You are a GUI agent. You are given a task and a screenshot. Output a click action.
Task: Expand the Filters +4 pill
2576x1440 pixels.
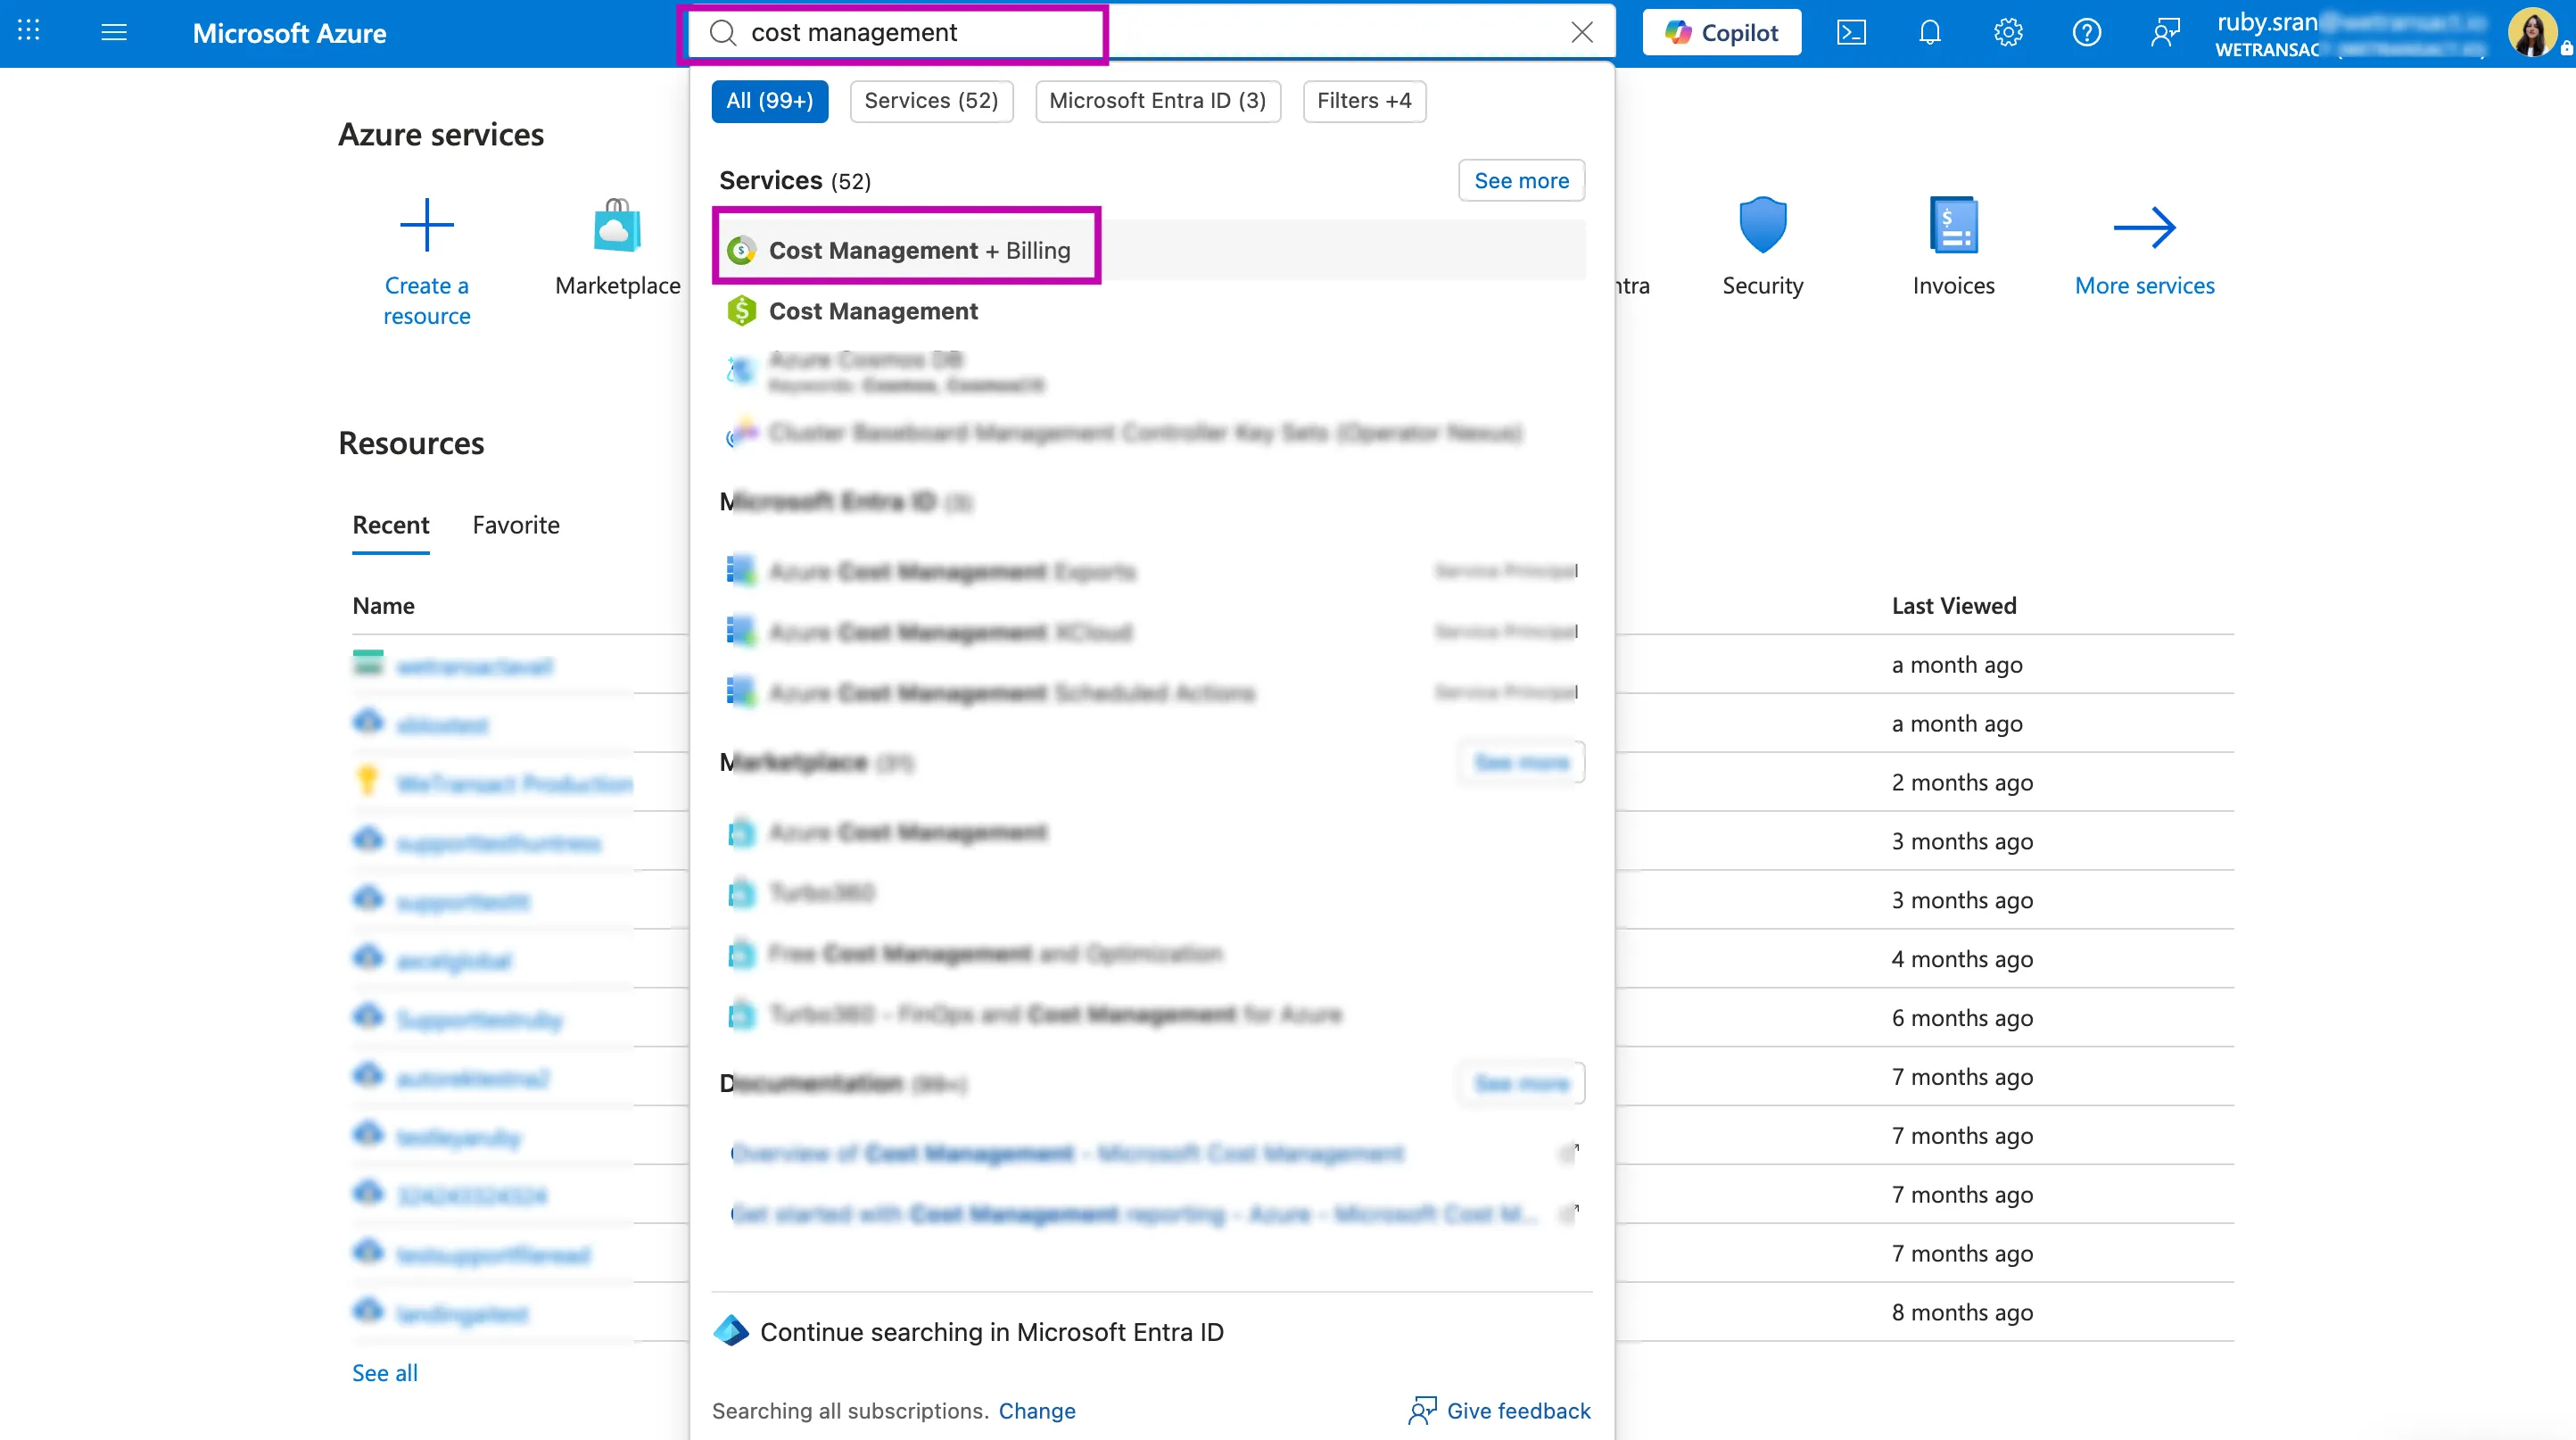click(x=1364, y=101)
